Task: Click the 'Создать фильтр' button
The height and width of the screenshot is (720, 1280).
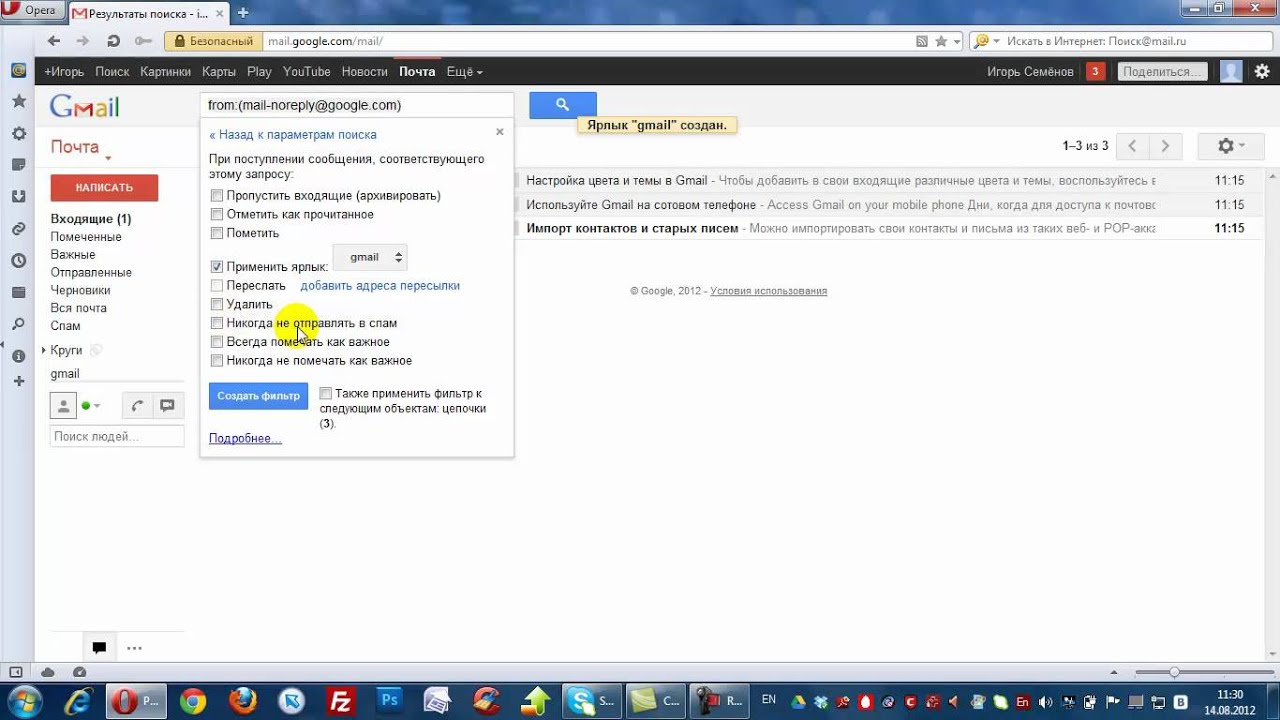Action: point(258,396)
